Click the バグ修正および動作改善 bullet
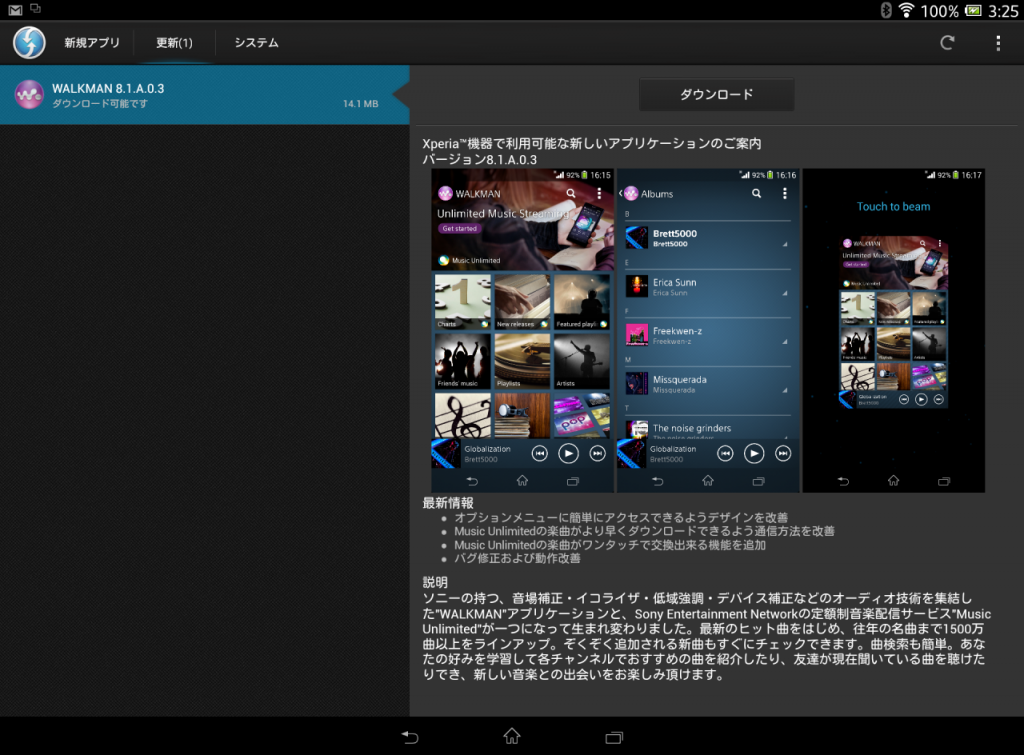This screenshot has width=1024, height=755. (x=517, y=558)
